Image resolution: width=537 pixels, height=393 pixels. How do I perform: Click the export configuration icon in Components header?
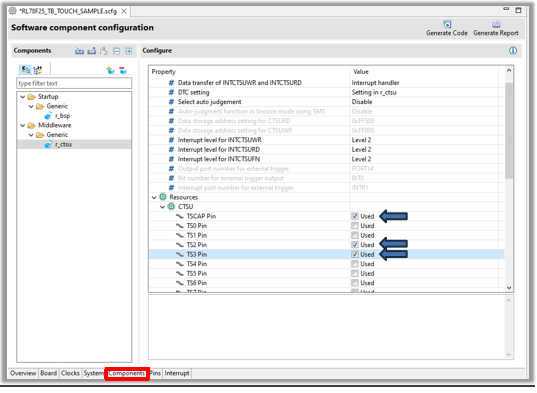pos(91,51)
